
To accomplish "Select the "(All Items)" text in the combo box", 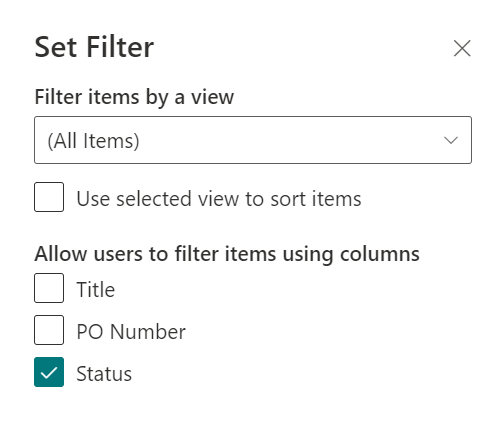I will pyautogui.click(x=93, y=141).
